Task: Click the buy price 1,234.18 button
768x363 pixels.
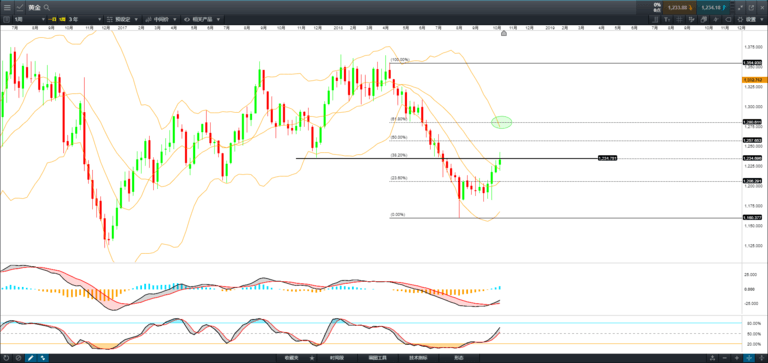Action: click(x=713, y=8)
